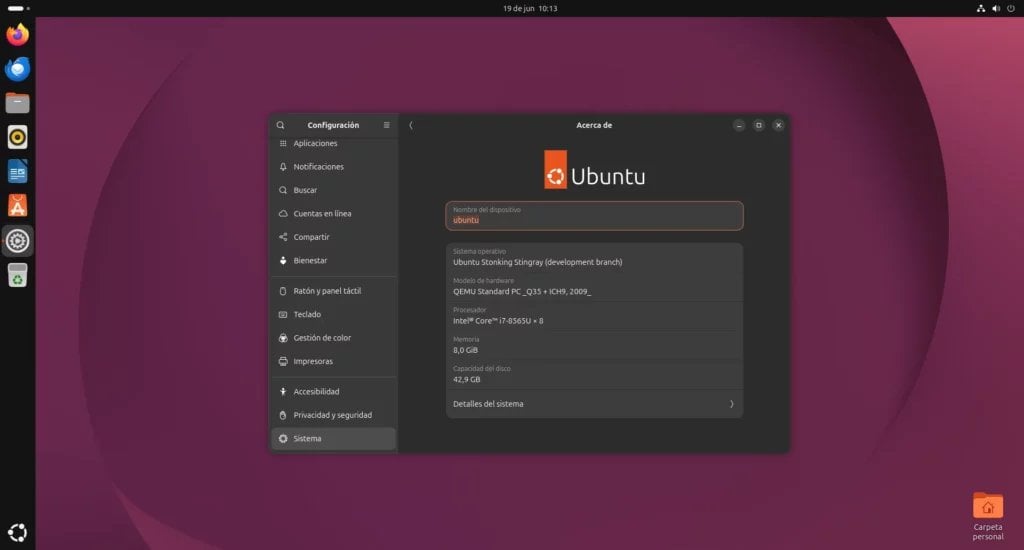Viewport: 1024px width, 550px height.
Task: Click the magnifier icon beside Buscar
Action: [x=283, y=190]
